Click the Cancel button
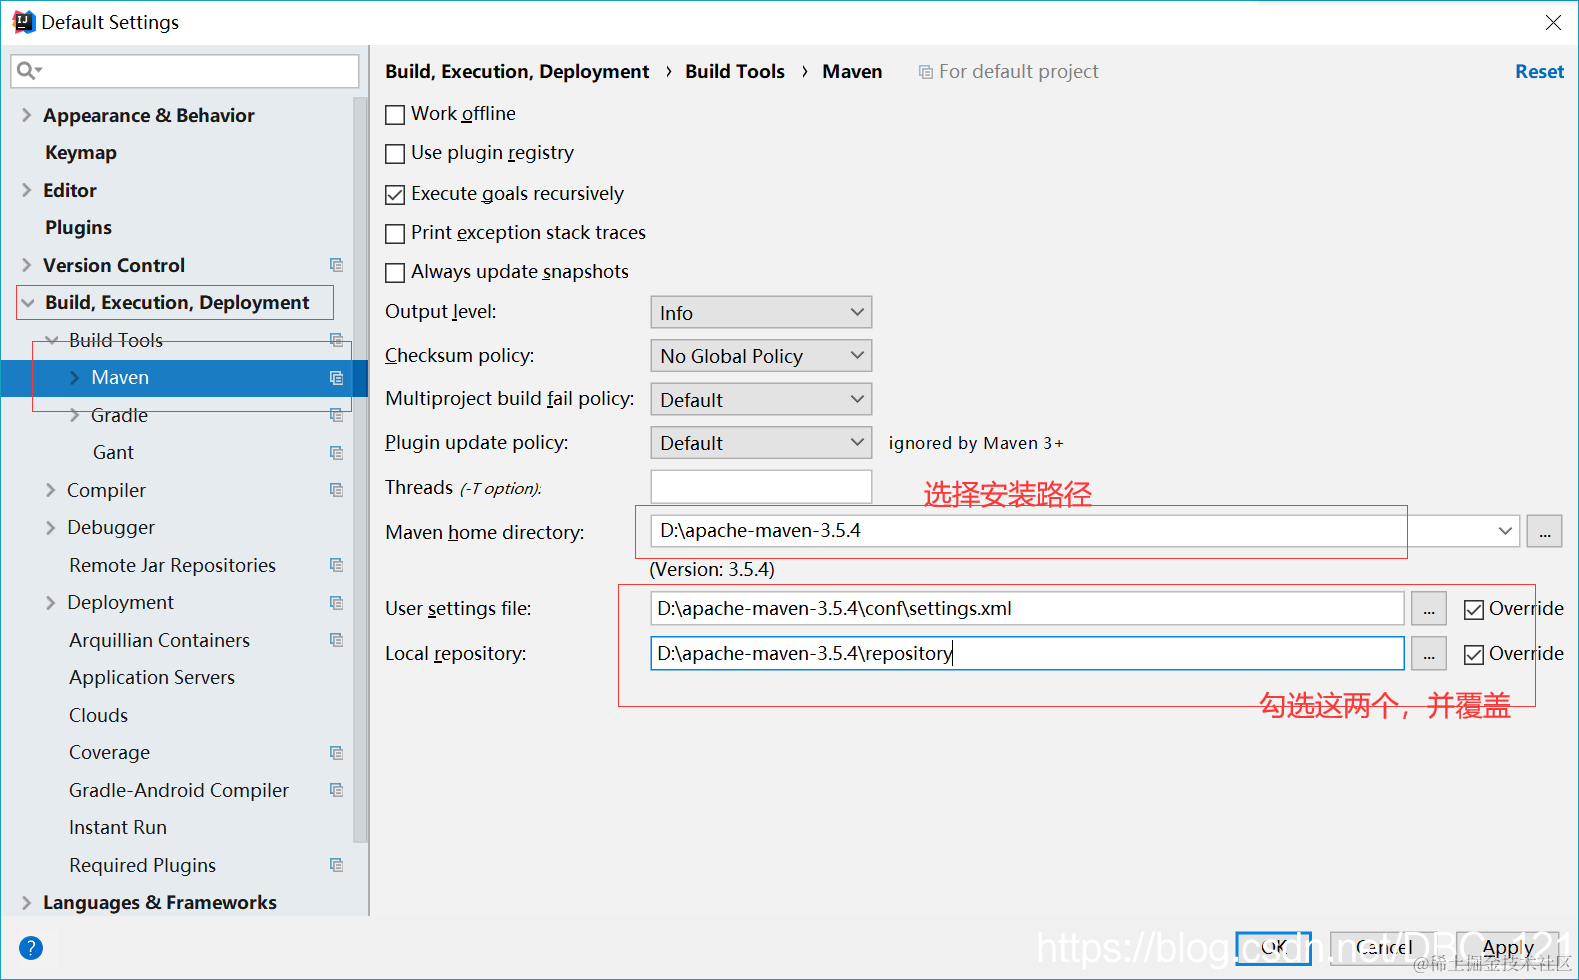 1384,948
